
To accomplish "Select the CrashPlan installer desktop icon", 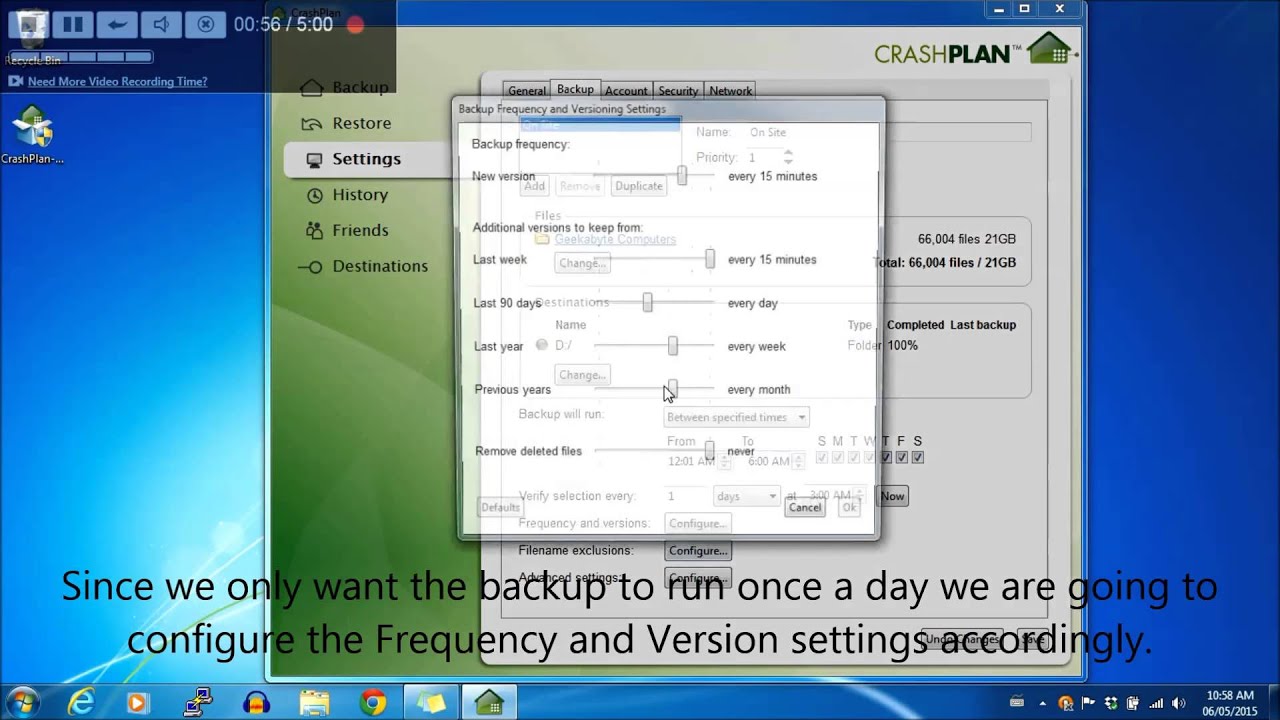I will point(32,135).
